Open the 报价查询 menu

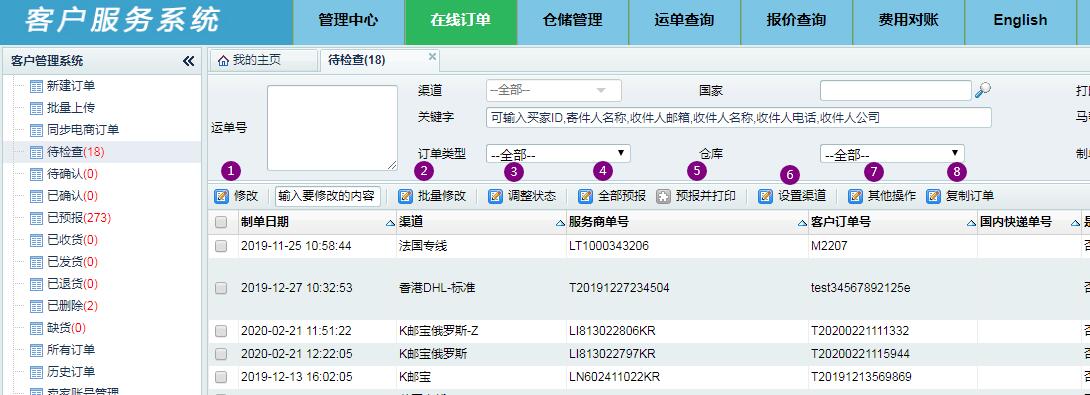[797, 21]
